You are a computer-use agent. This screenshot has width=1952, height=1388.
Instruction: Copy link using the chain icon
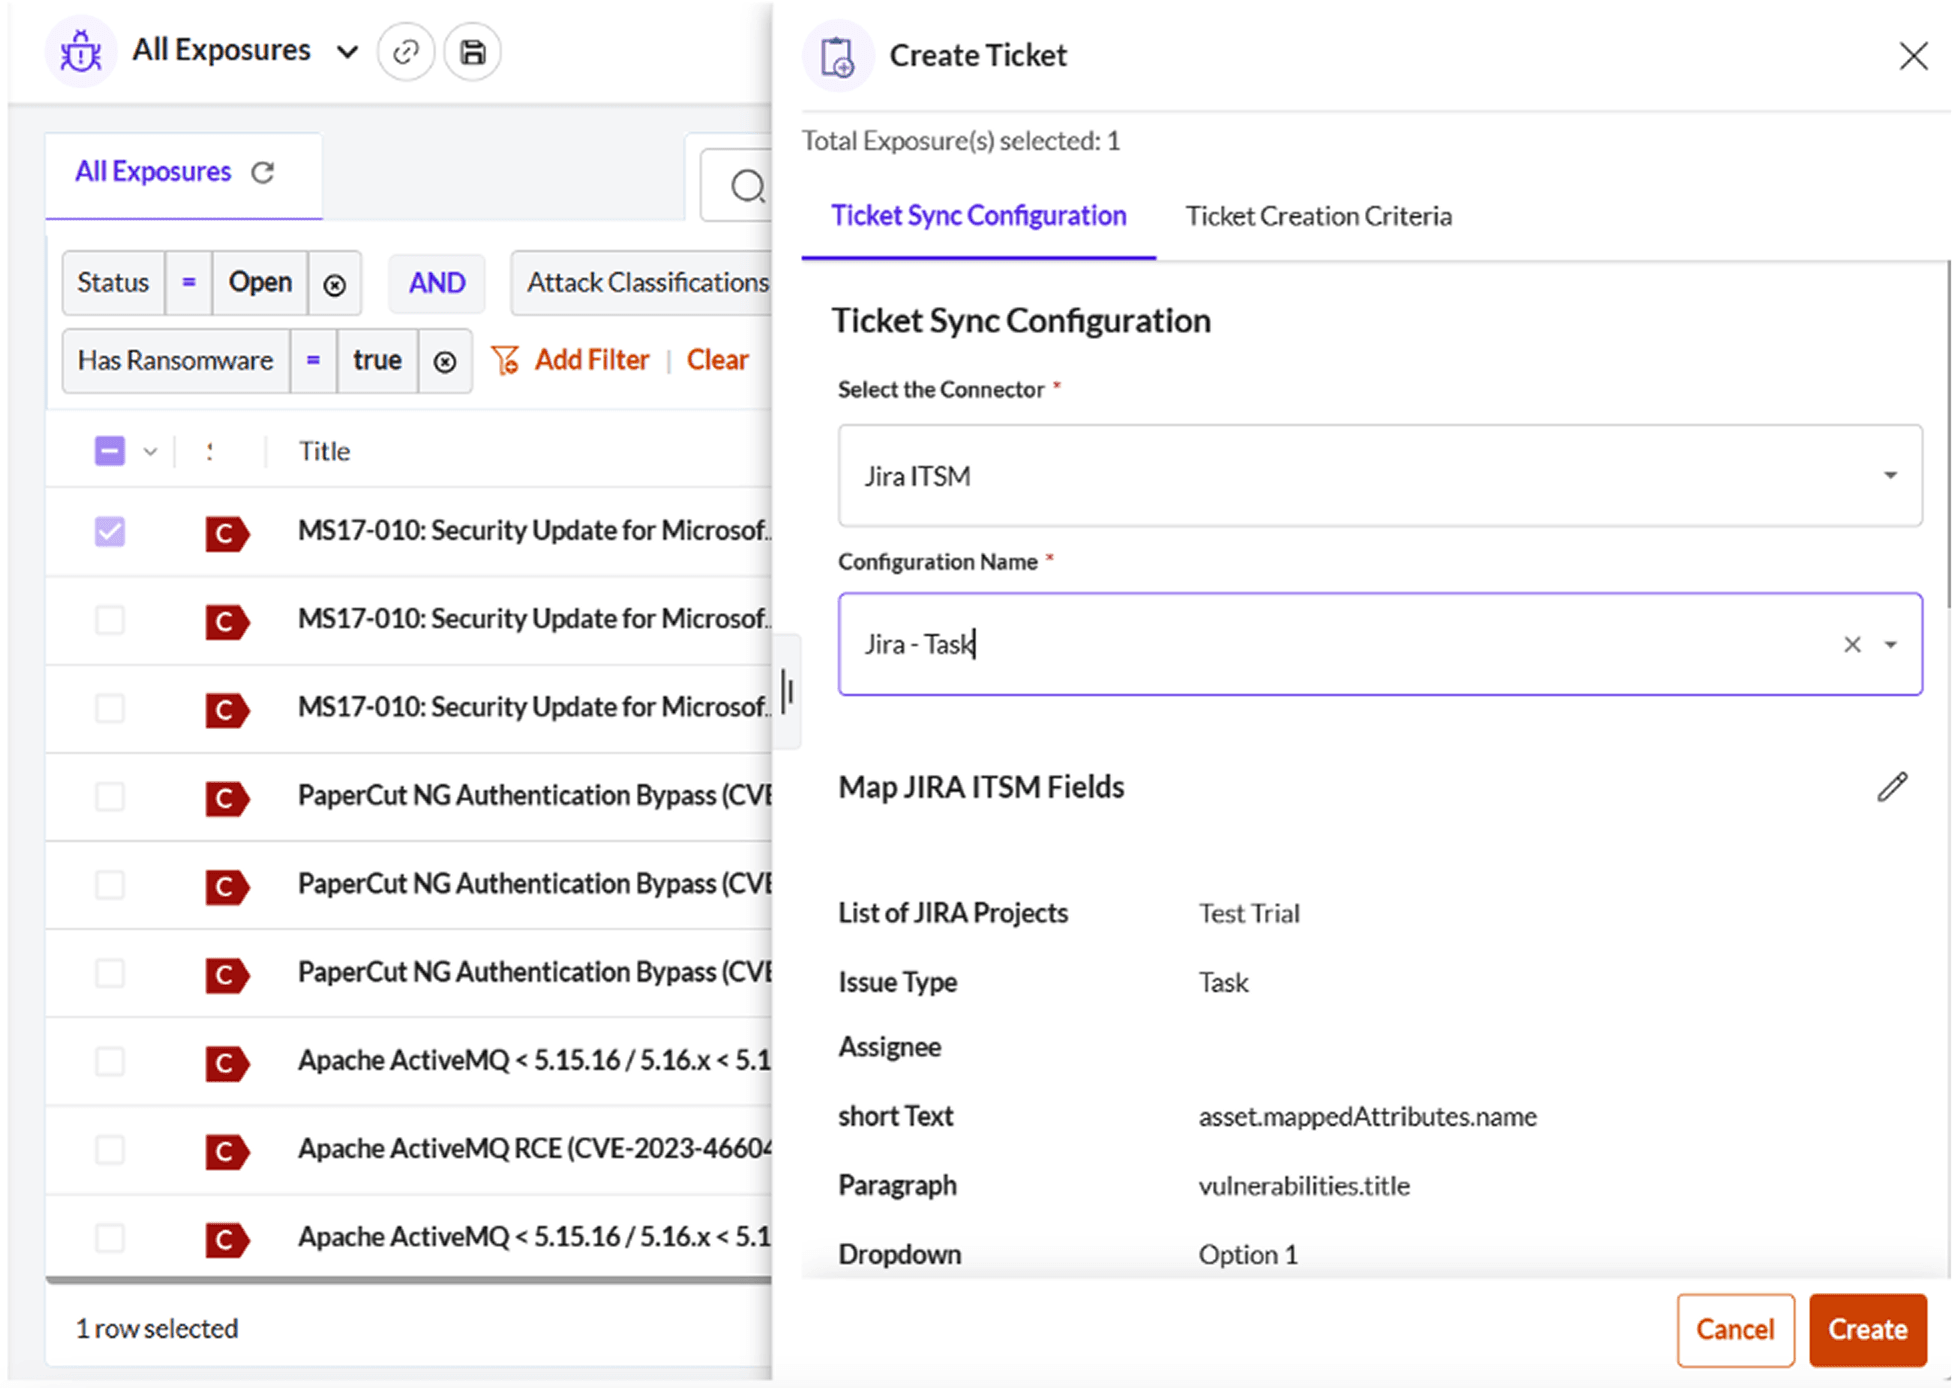click(406, 51)
